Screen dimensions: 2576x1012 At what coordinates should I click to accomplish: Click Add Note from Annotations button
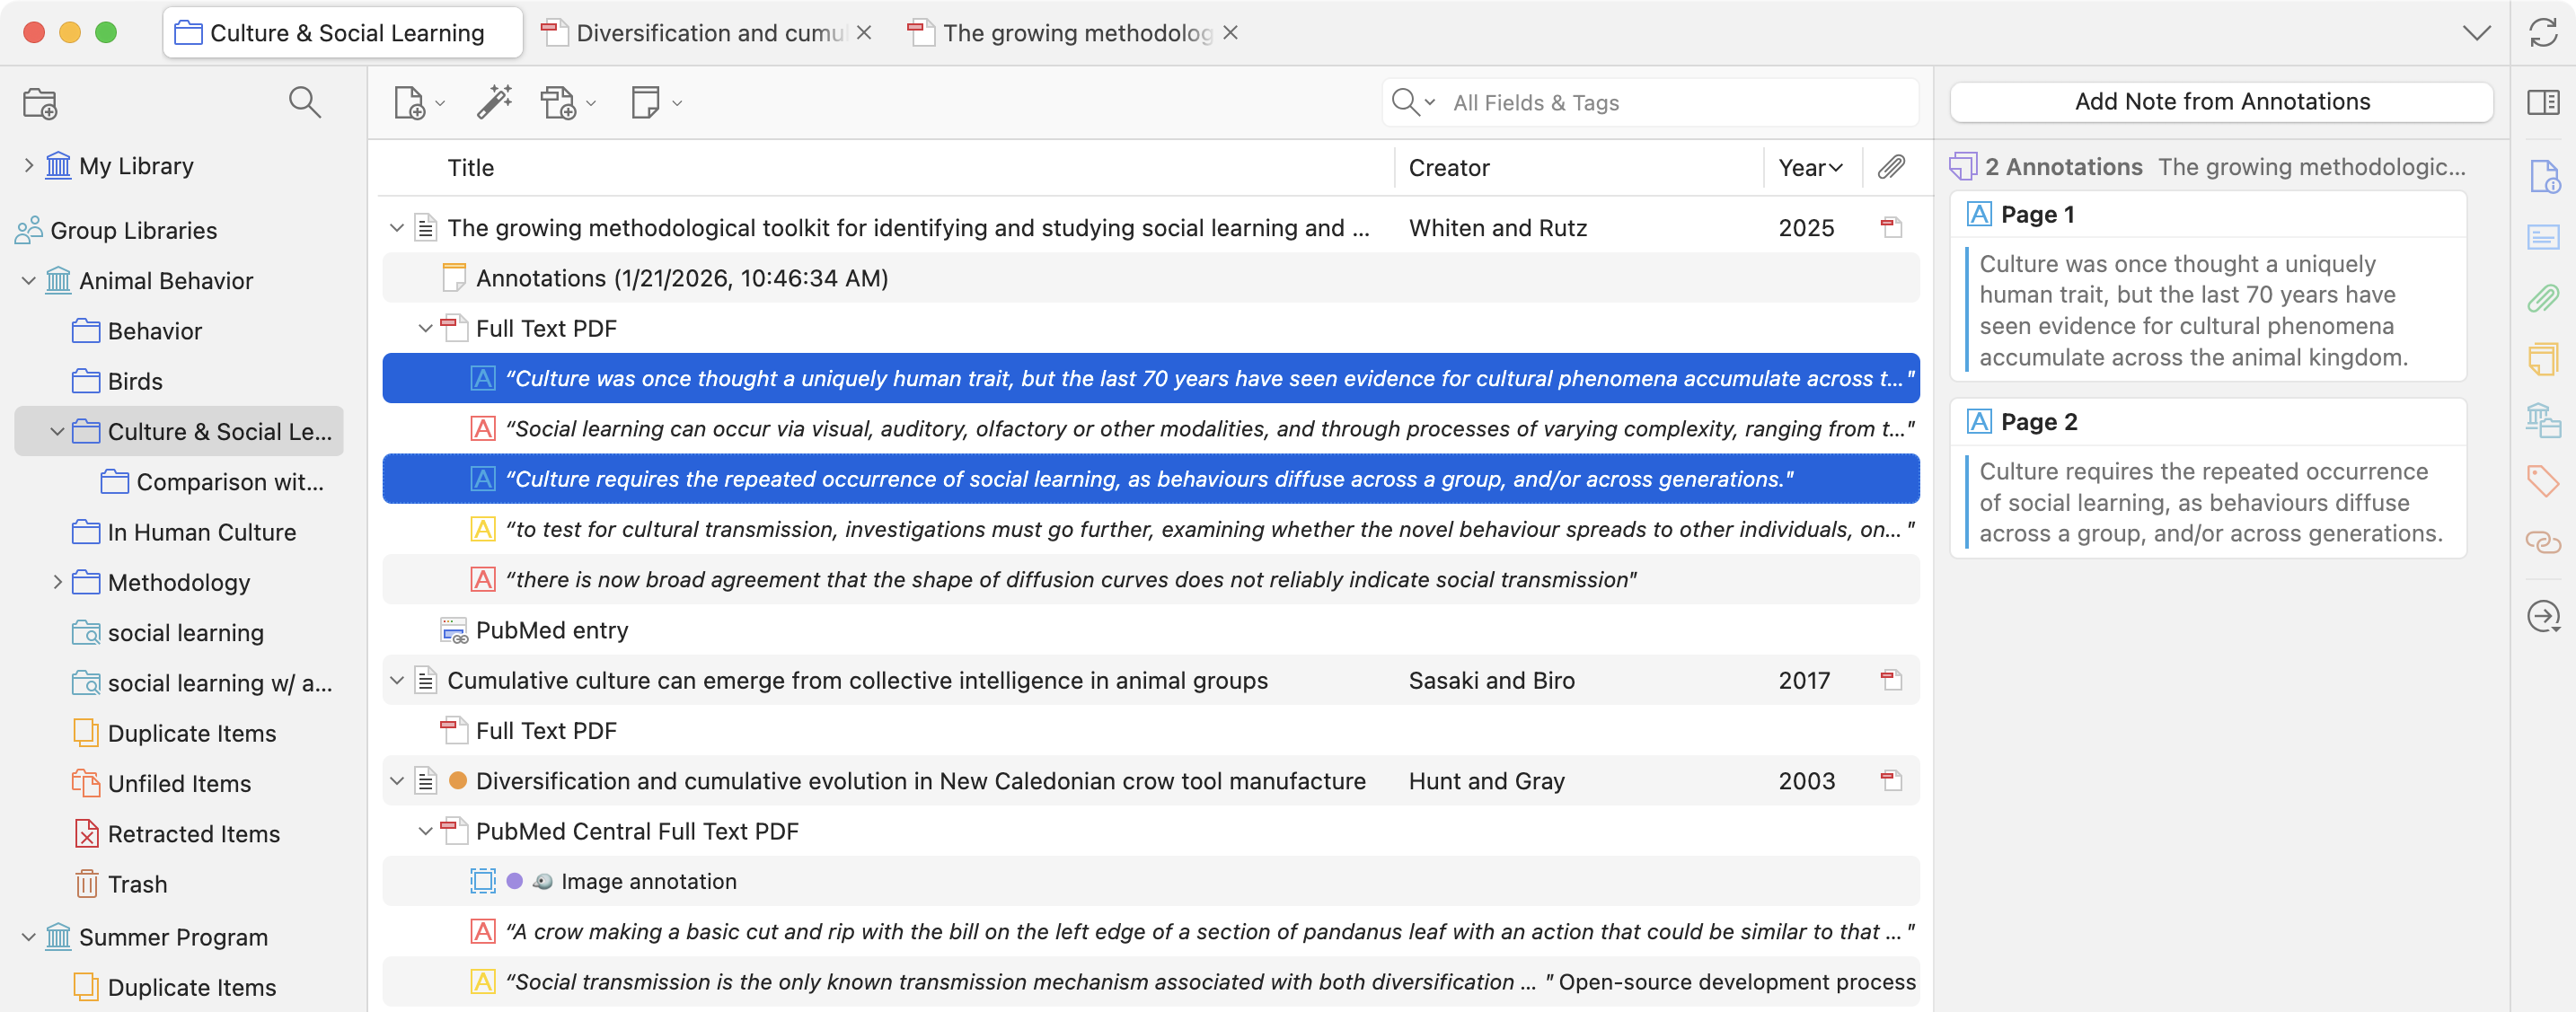[x=2221, y=102]
